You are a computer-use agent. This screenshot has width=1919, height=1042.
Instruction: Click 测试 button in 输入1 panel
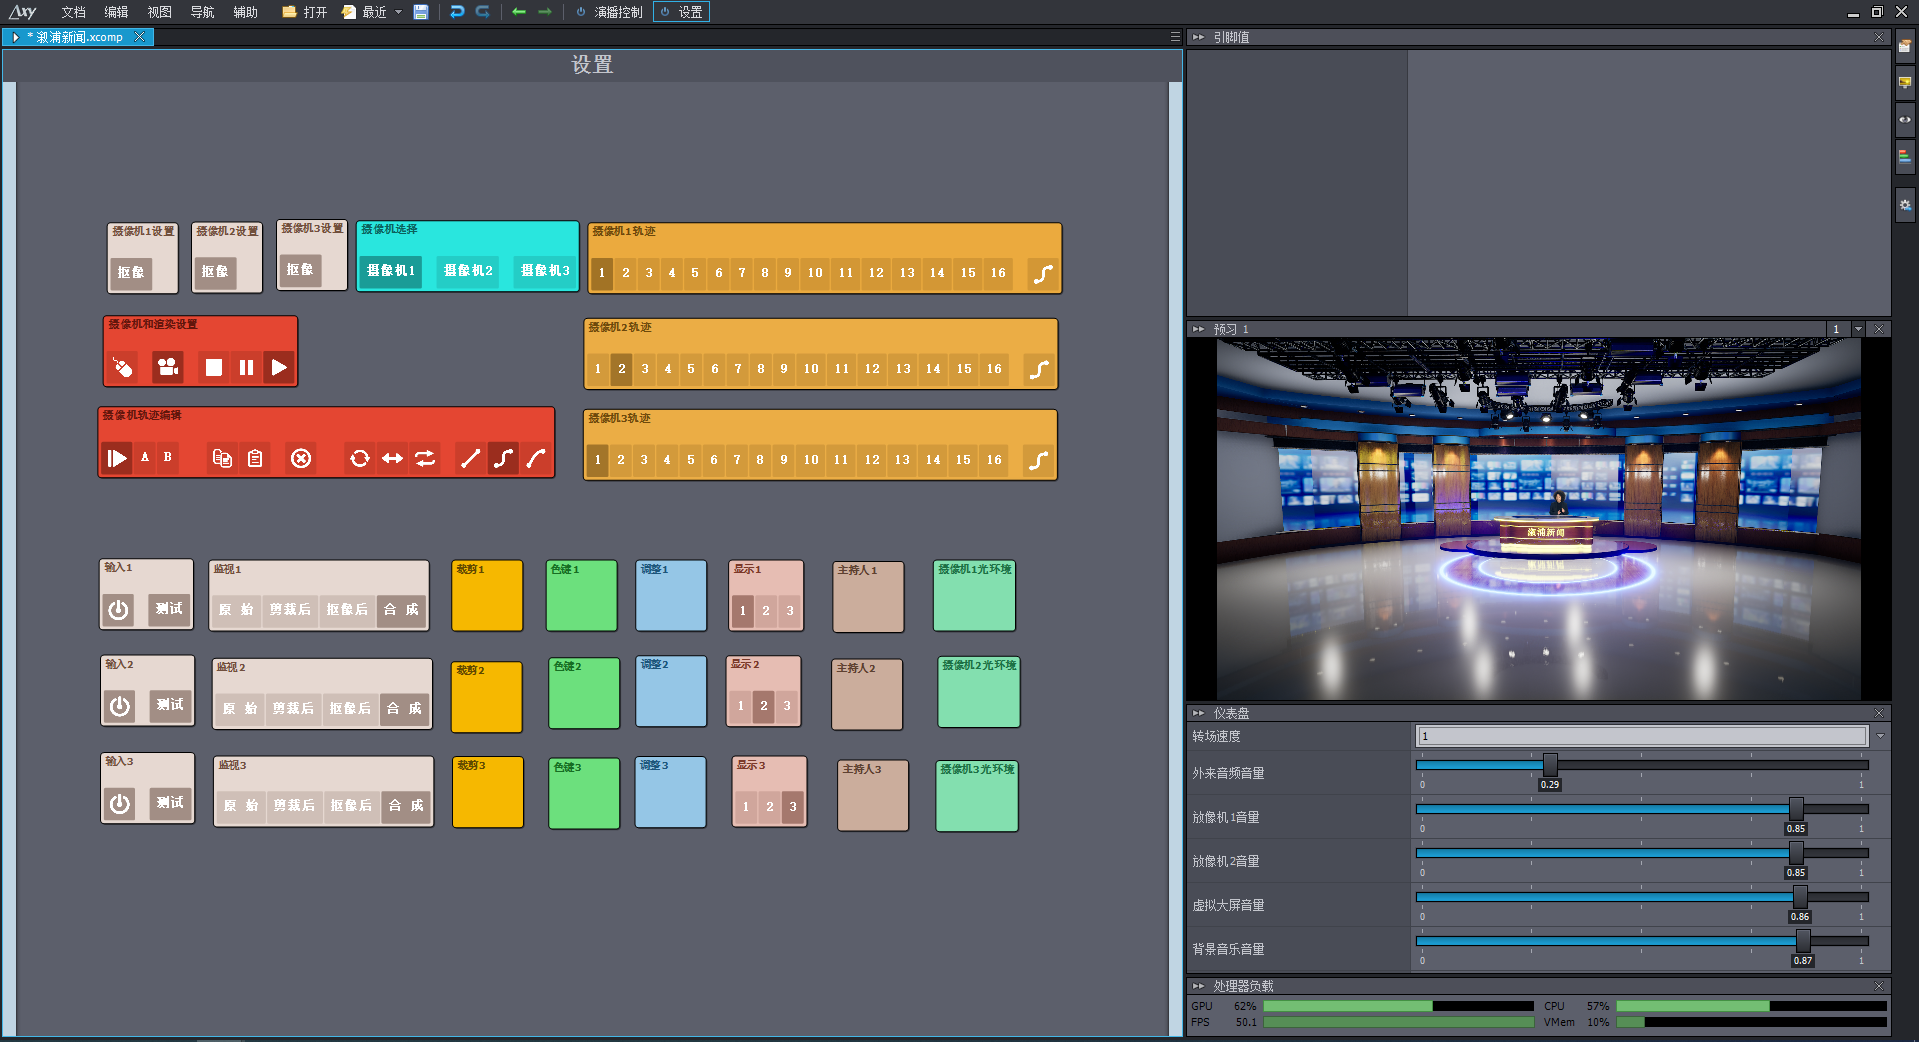pyautogui.click(x=169, y=608)
